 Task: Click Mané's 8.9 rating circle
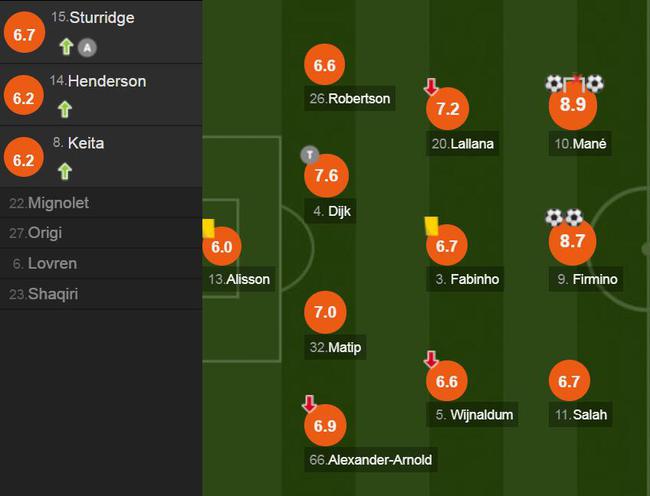tap(573, 105)
